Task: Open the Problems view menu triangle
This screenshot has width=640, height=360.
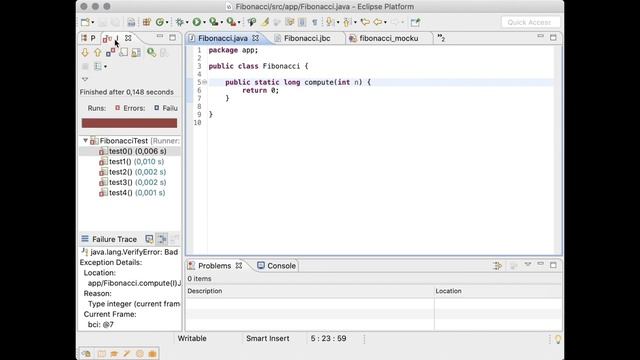Action: pos(528,265)
